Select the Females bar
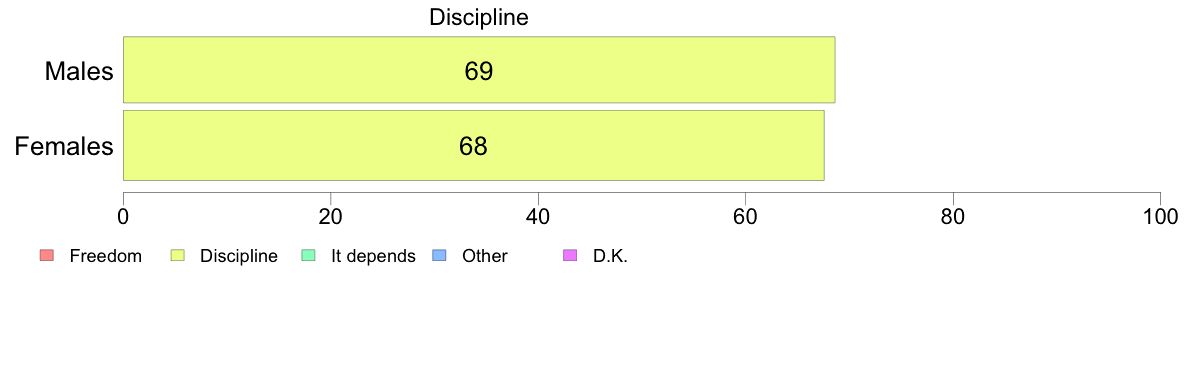Screen dimensions: 1188x368 click(474, 145)
